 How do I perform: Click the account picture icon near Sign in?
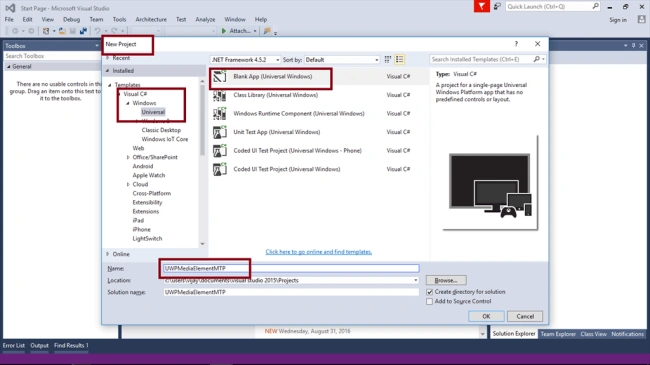641,19
